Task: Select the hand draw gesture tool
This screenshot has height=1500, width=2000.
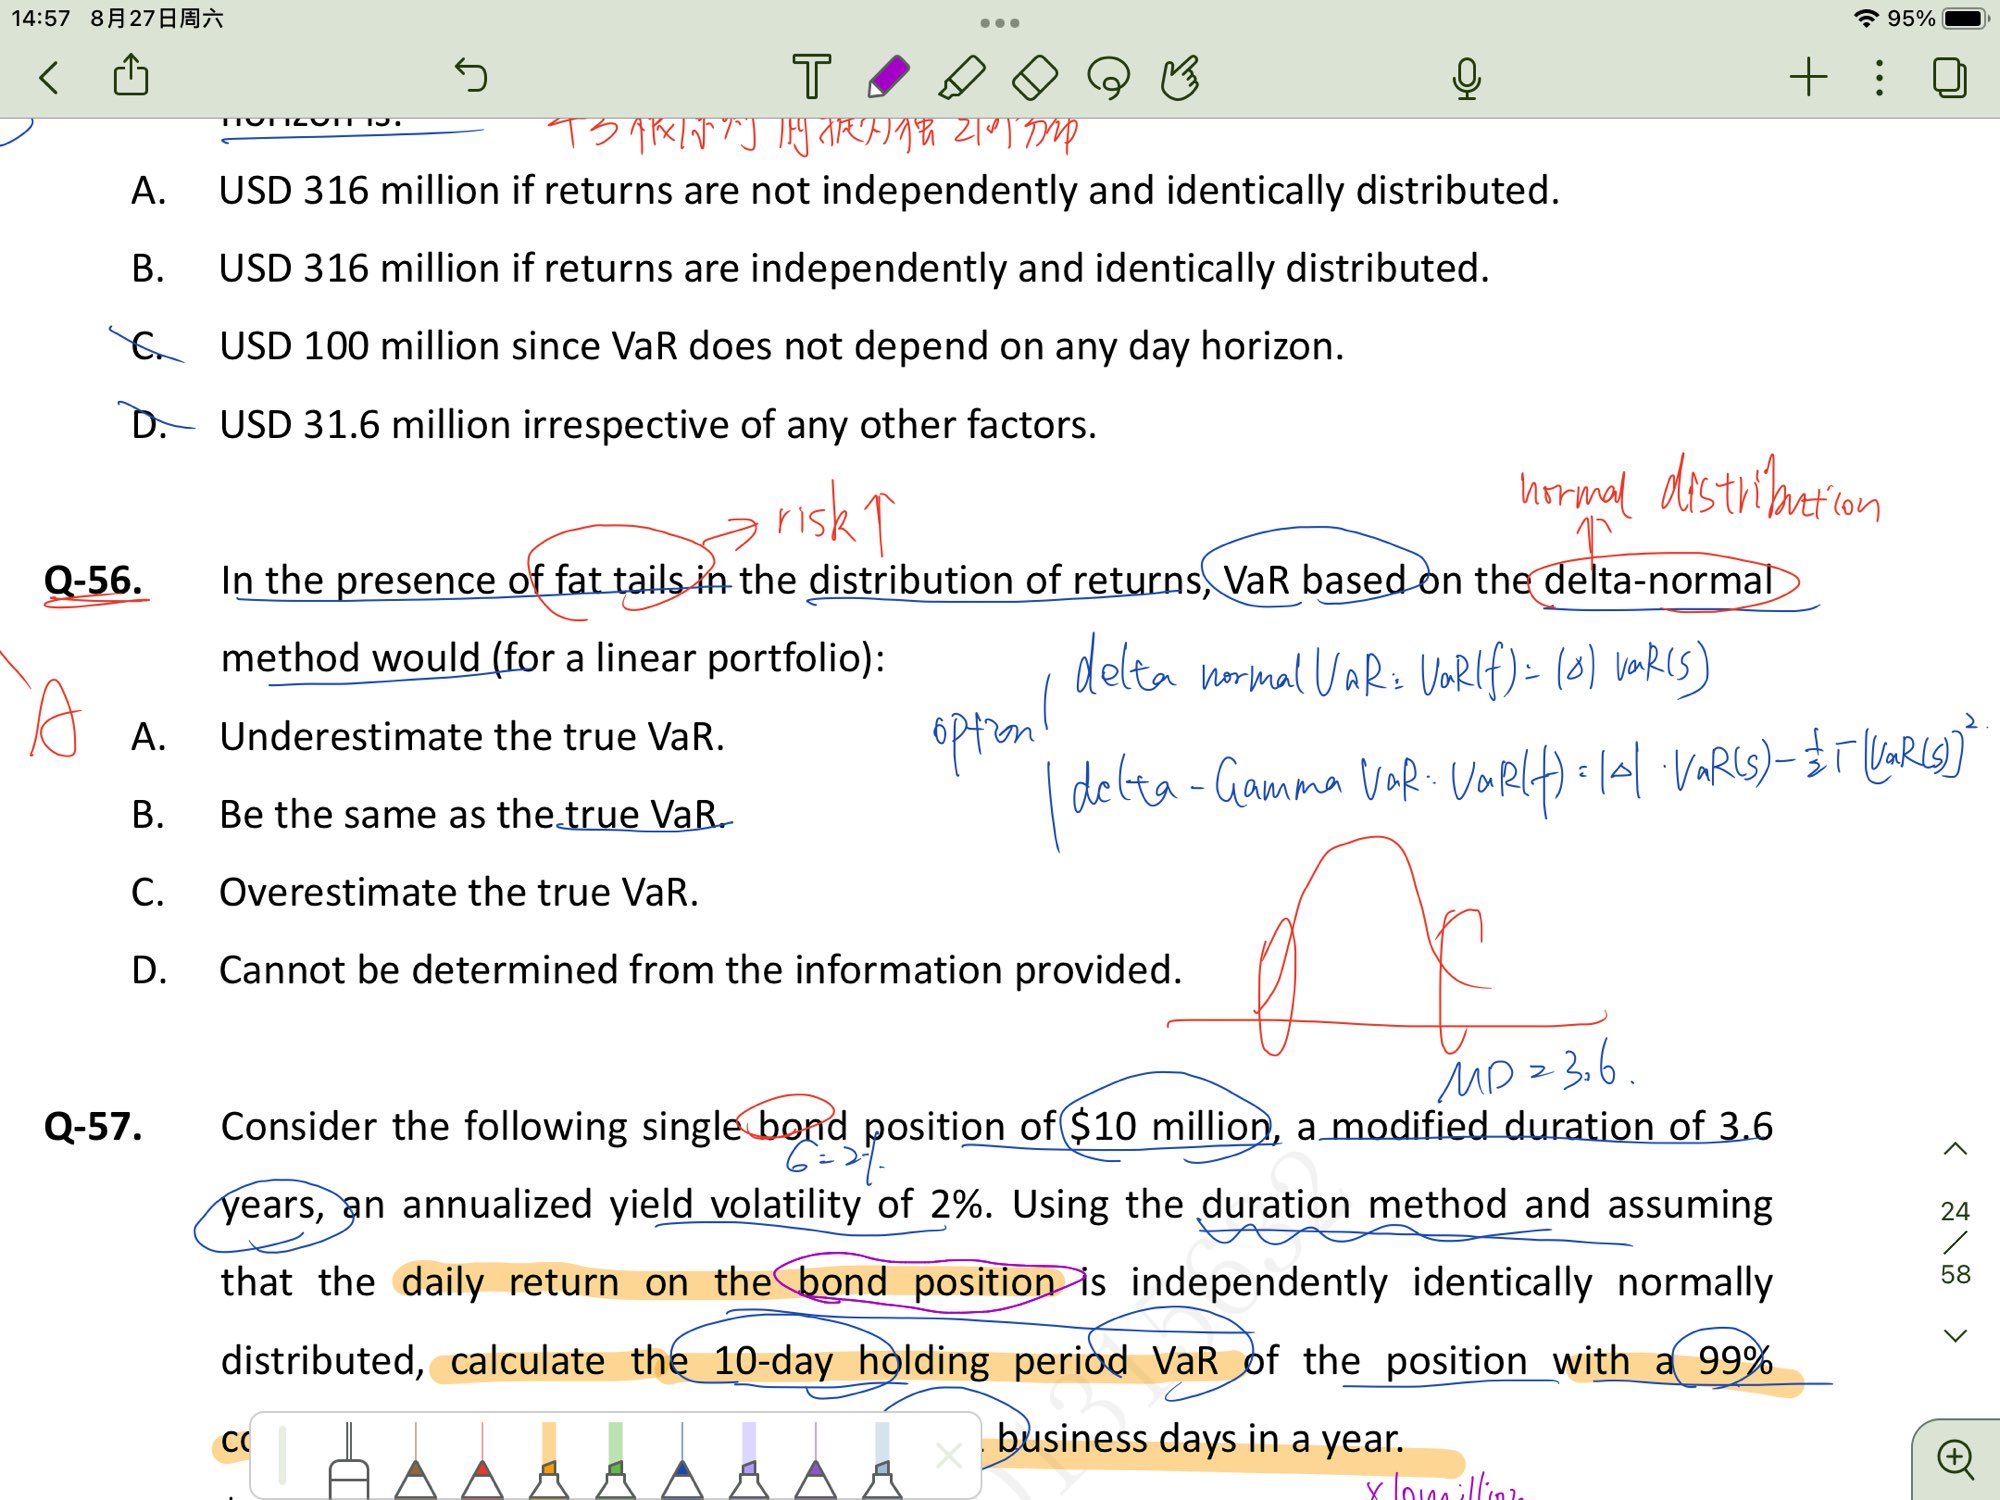Action: click(x=1180, y=77)
